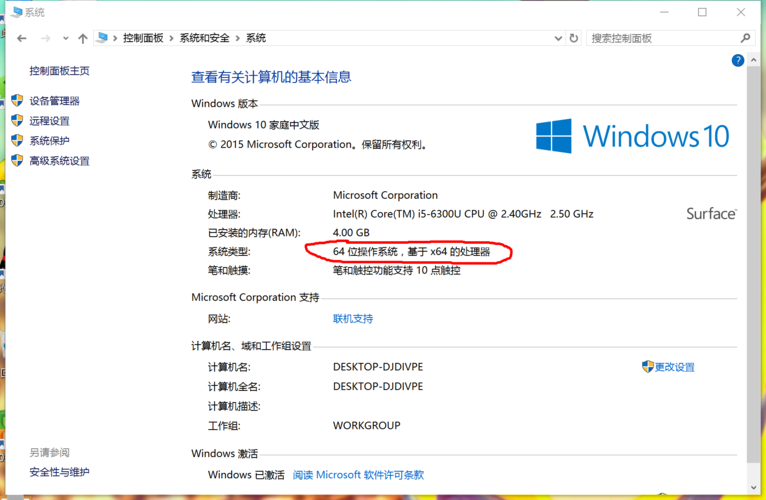Click into the 搜索控制面板 search field
This screenshot has height=500, width=766.
[660, 38]
